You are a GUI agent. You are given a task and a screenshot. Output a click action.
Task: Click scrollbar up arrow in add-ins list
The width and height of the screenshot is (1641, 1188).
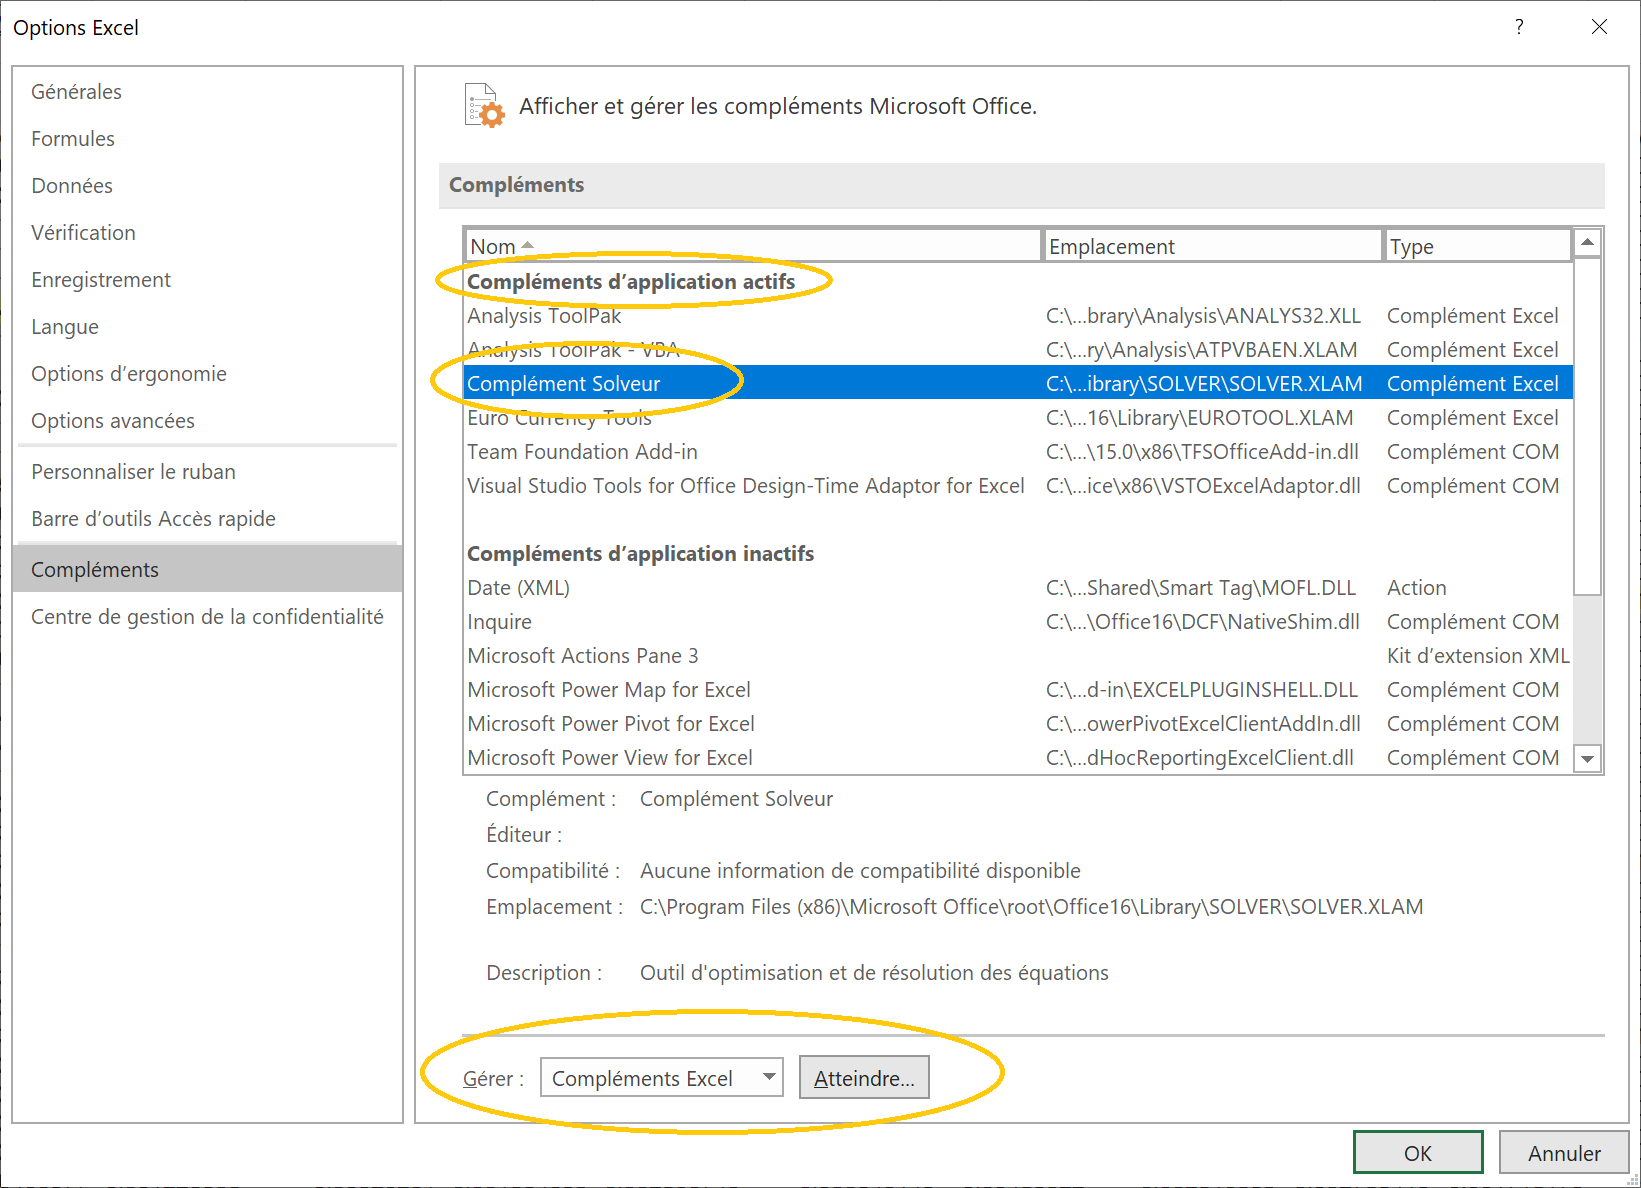(x=1587, y=243)
